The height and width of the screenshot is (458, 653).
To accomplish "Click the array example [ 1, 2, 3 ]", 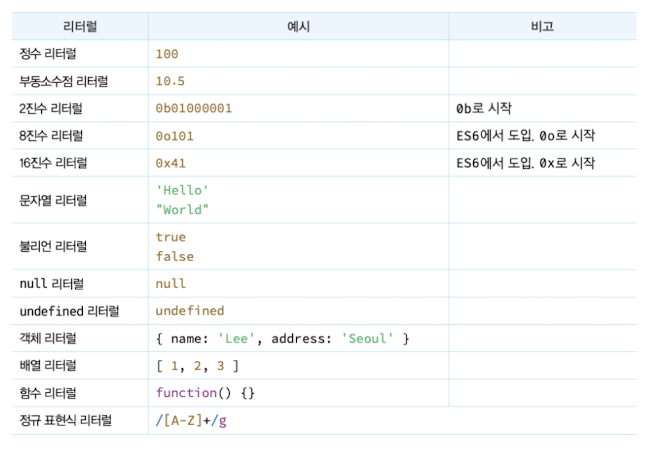I will (197, 366).
